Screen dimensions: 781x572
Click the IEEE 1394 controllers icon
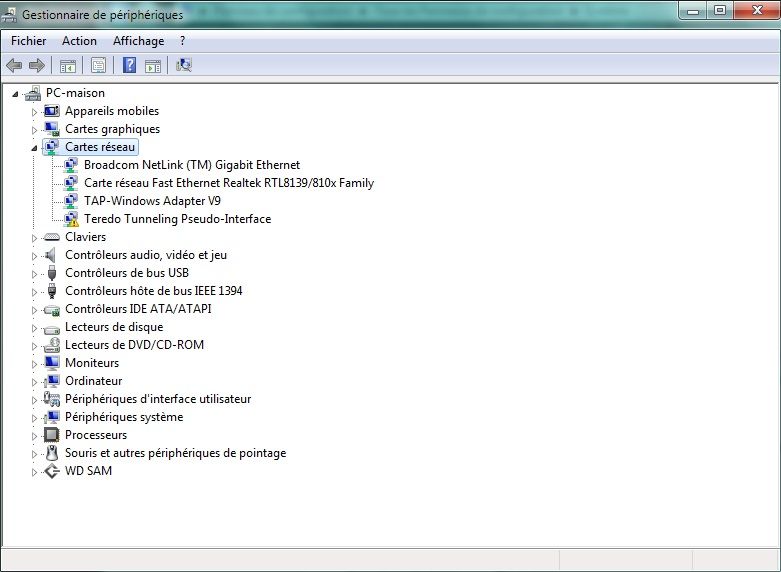[x=52, y=291]
